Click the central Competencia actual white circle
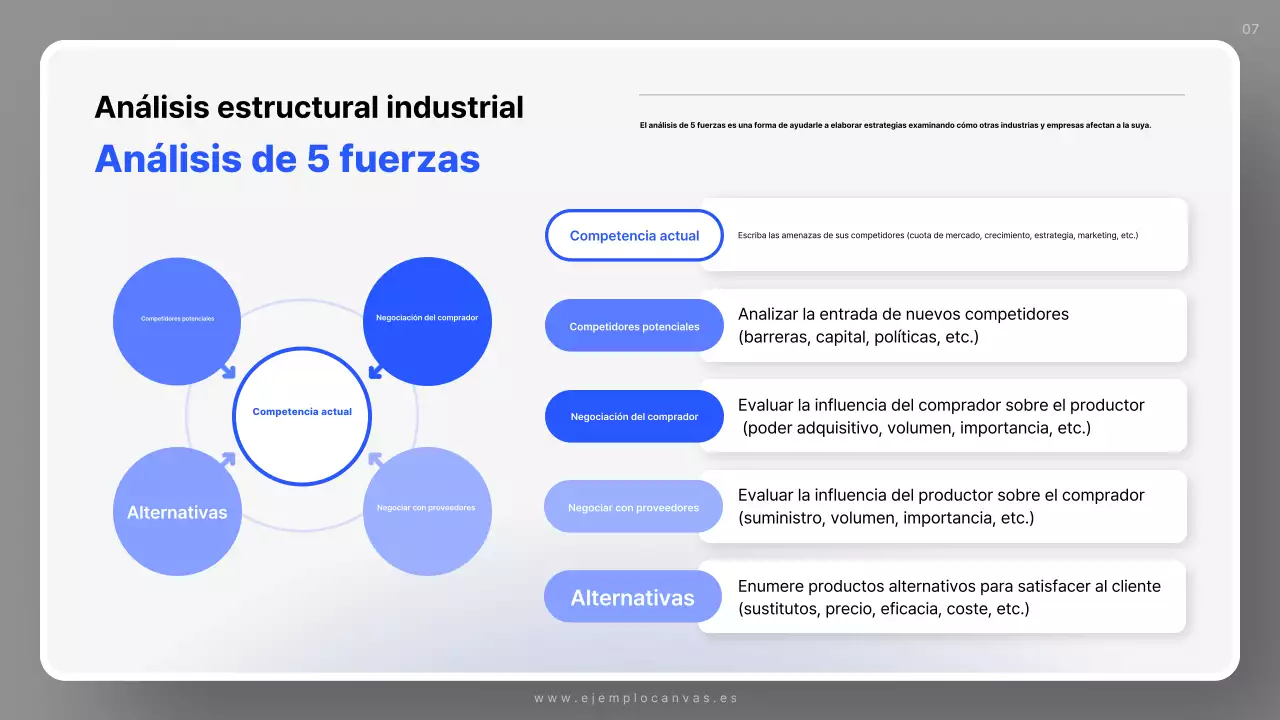This screenshot has width=1280, height=720. (x=301, y=415)
